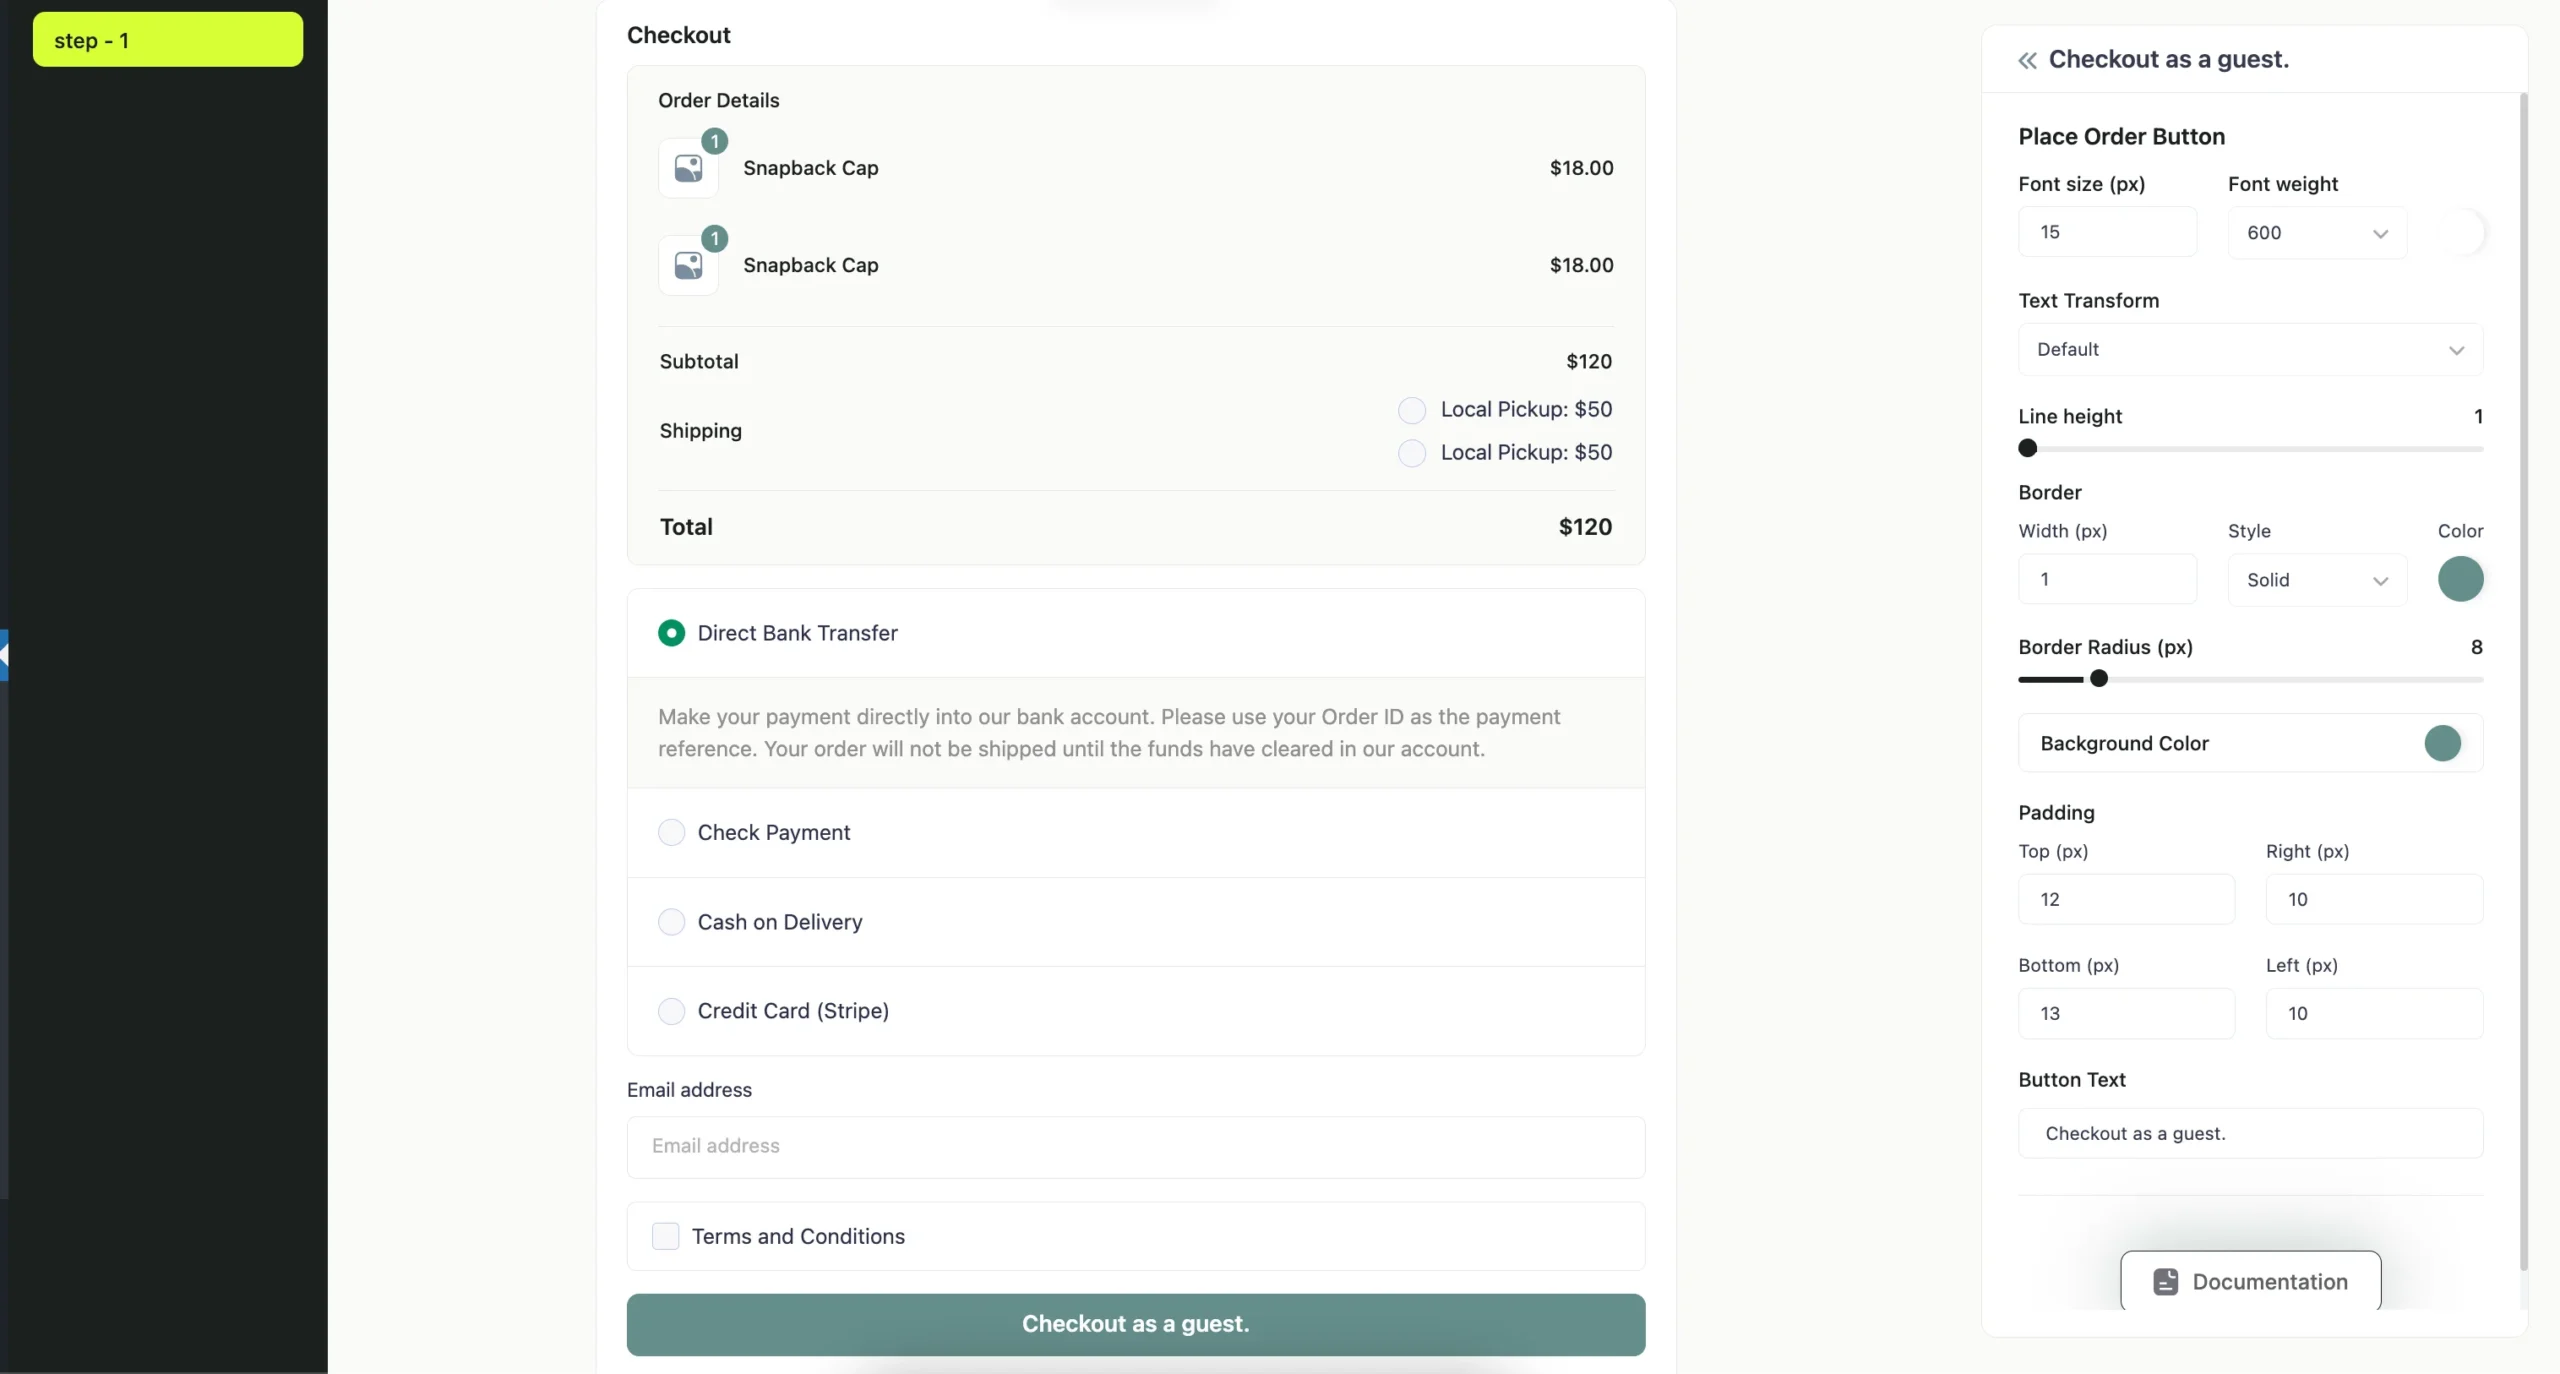Pick the Background Color swatch
Screen dimensions: 2560x1374
pos(2442,743)
